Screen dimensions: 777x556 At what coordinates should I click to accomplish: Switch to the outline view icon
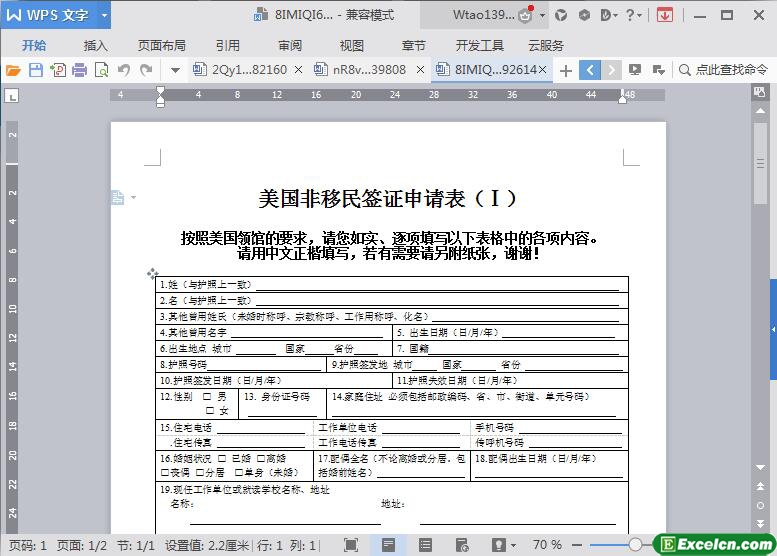(425, 545)
